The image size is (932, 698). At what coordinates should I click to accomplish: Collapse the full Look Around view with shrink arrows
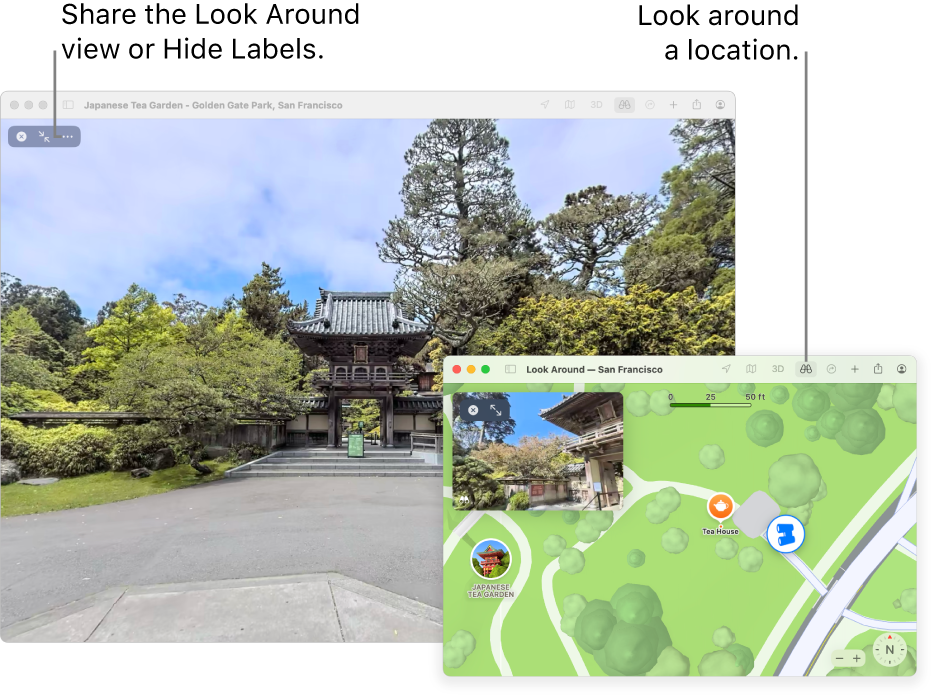[44, 137]
